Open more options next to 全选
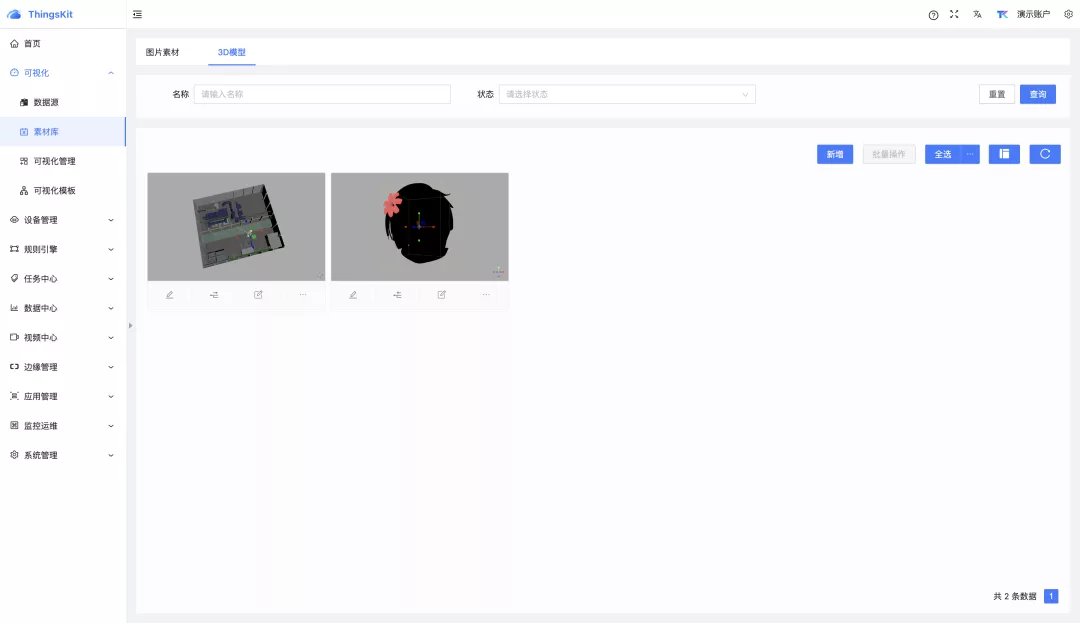 969,154
